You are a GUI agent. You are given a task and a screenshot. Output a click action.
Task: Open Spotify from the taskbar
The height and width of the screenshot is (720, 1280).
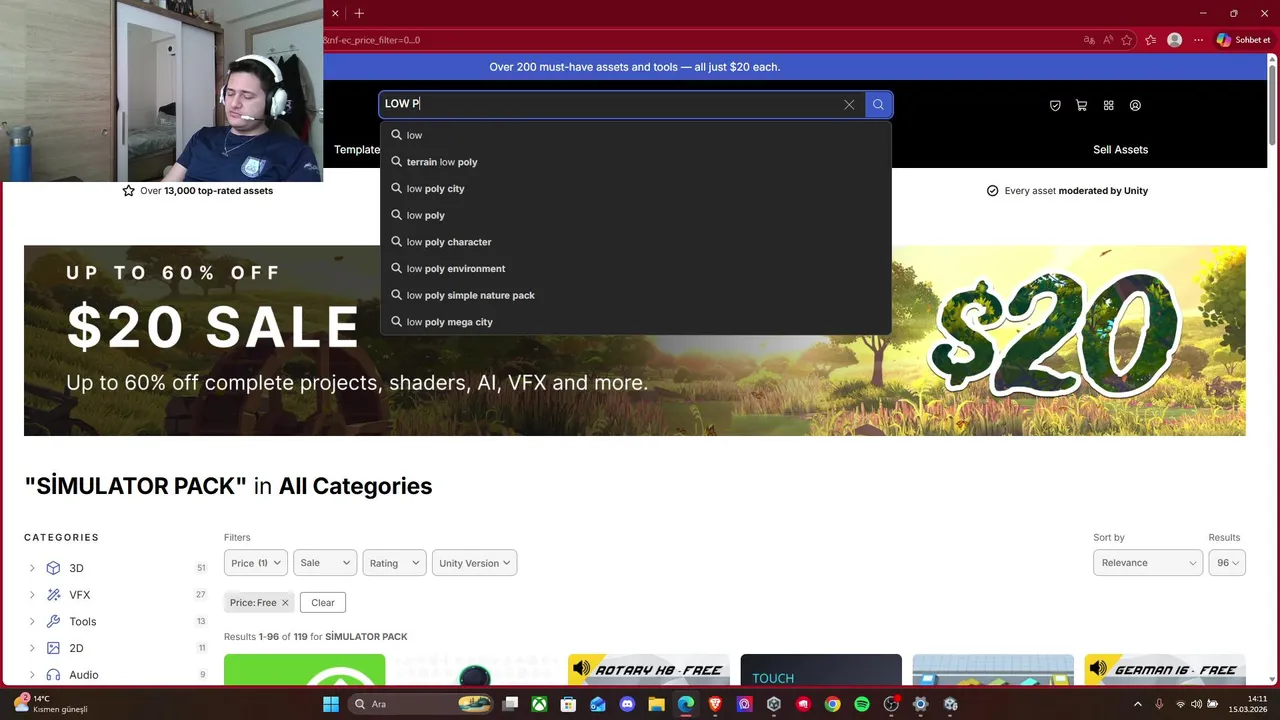862,704
